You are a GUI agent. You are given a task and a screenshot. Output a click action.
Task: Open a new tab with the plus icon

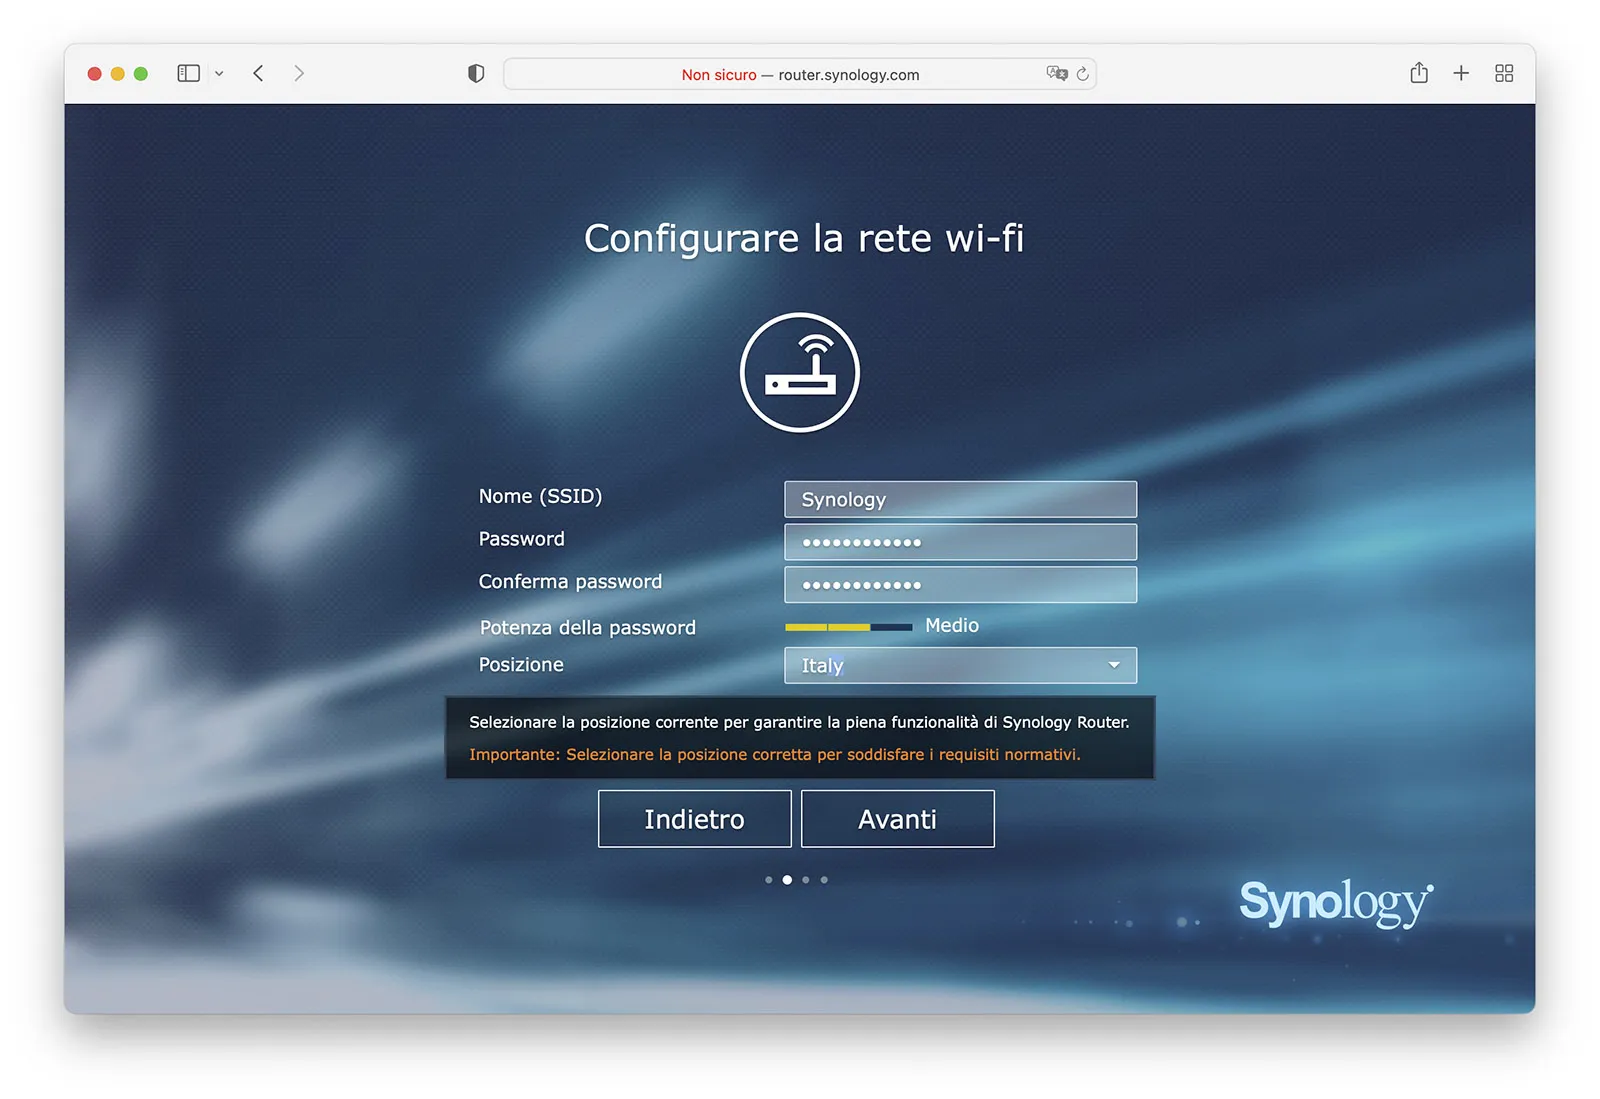tap(1461, 73)
